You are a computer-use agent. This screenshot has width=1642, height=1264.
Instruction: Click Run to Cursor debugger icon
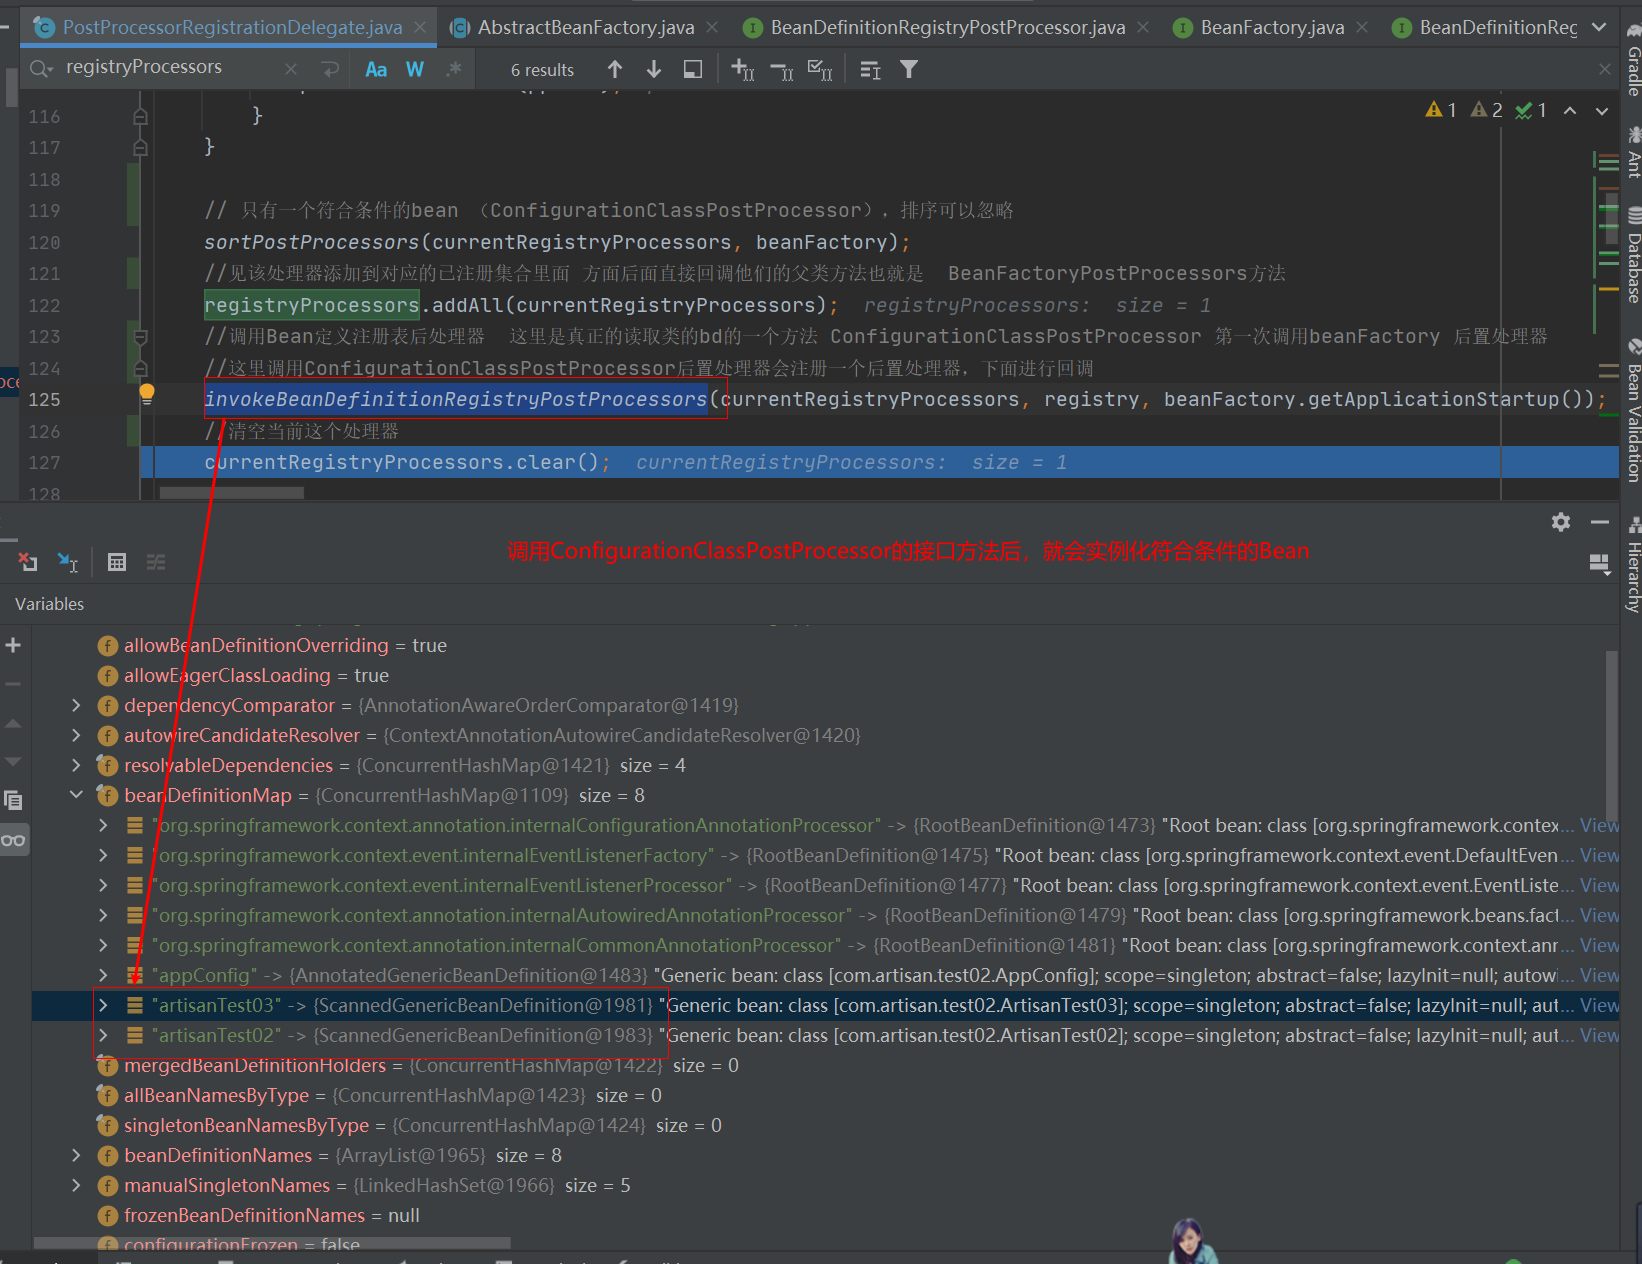pos(67,562)
